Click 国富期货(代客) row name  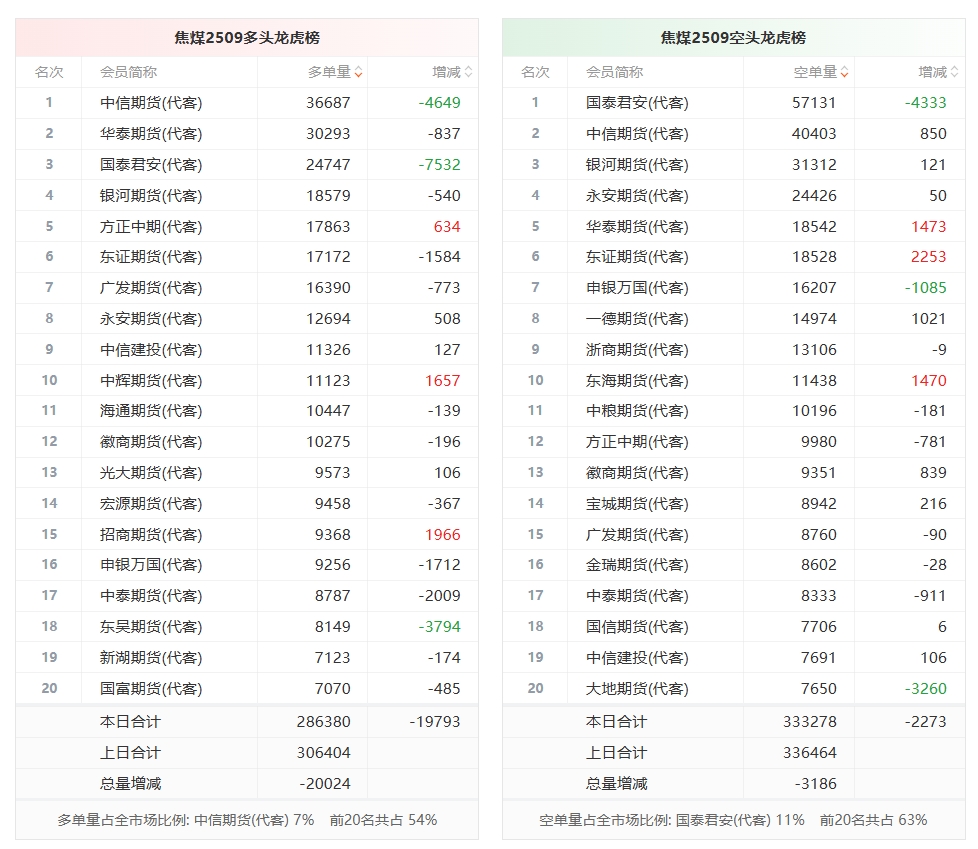tap(151, 689)
